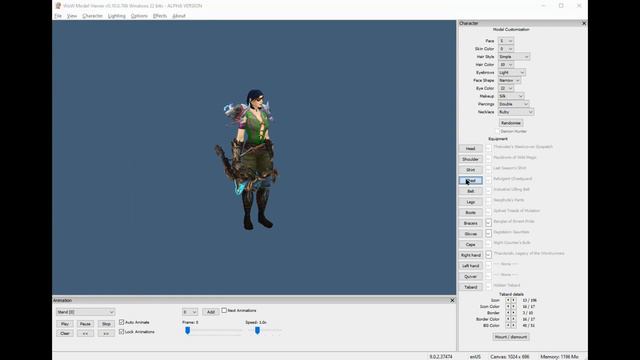Click the Head equipment button
640x360 pixels.
click(471, 149)
